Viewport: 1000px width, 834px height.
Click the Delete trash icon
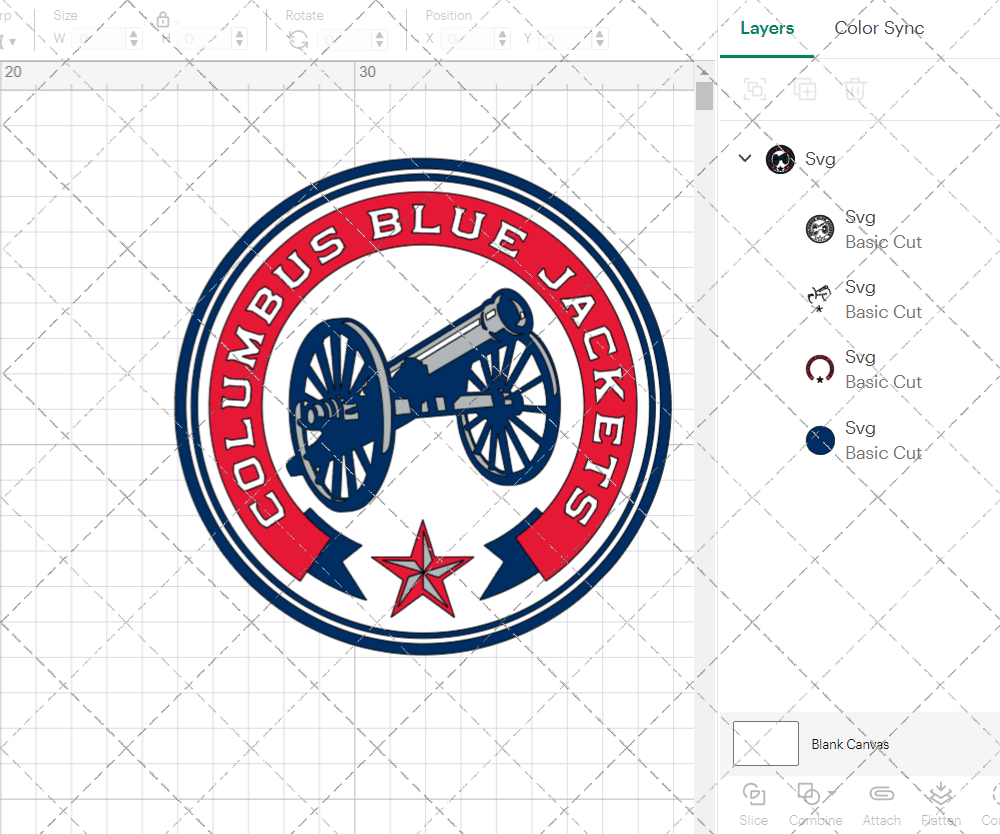point(855,89)
